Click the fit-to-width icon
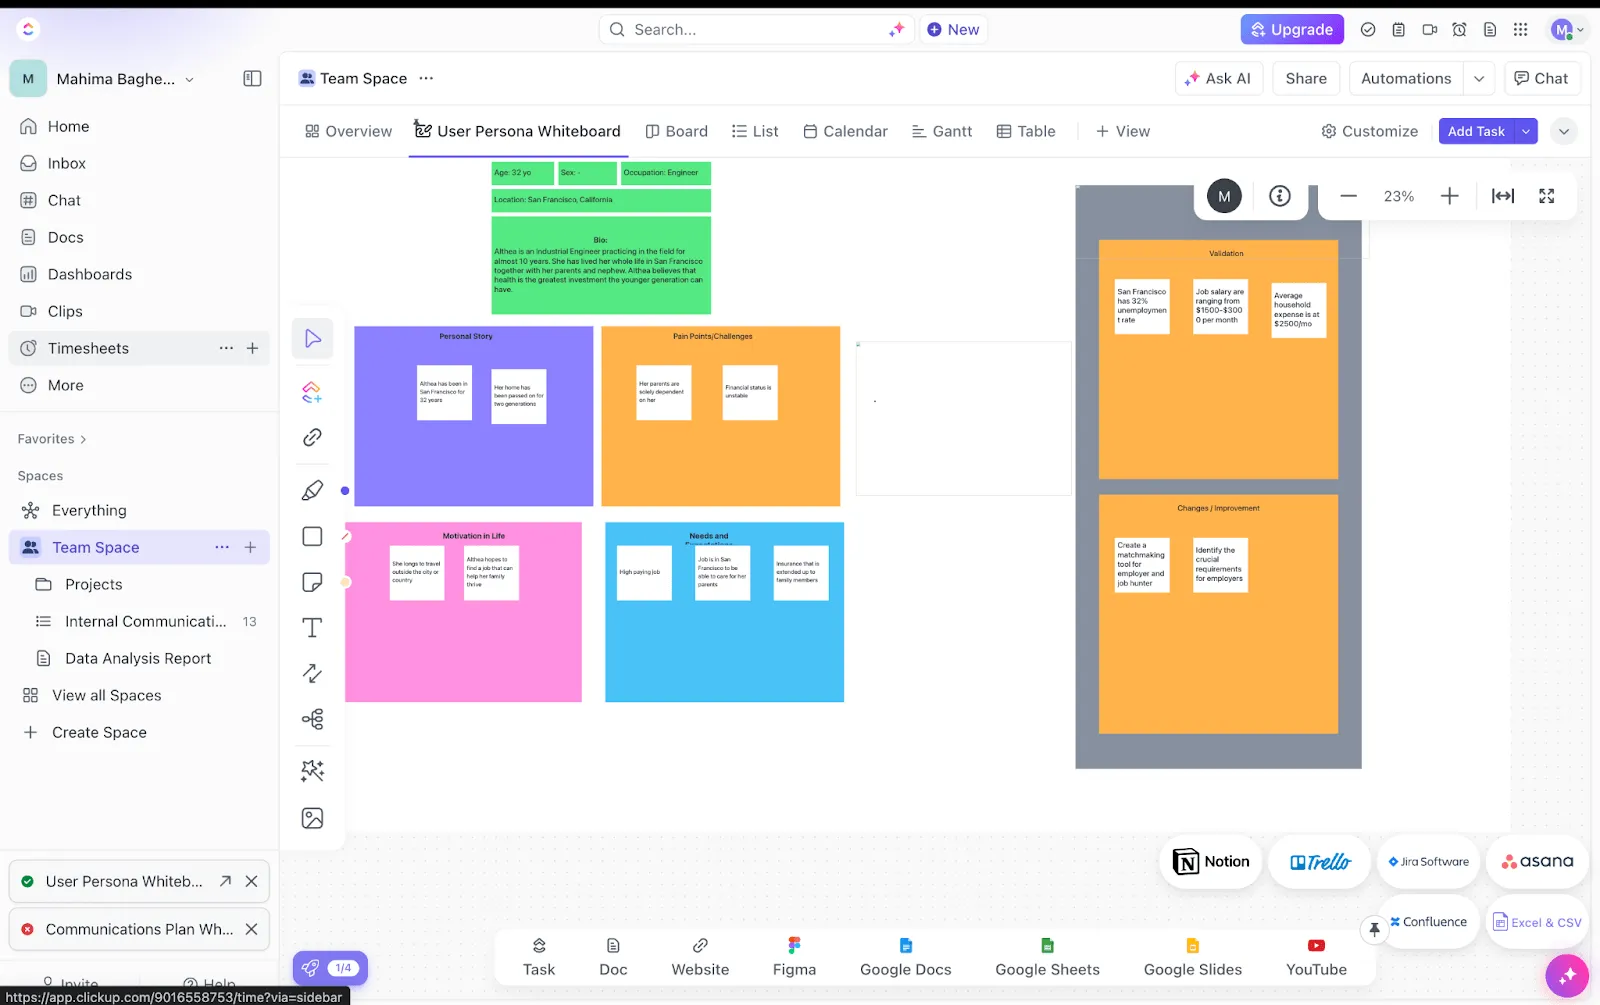Image resolution: width=1600 pixels, height=1005 pixels. [x=1502, y=196]
